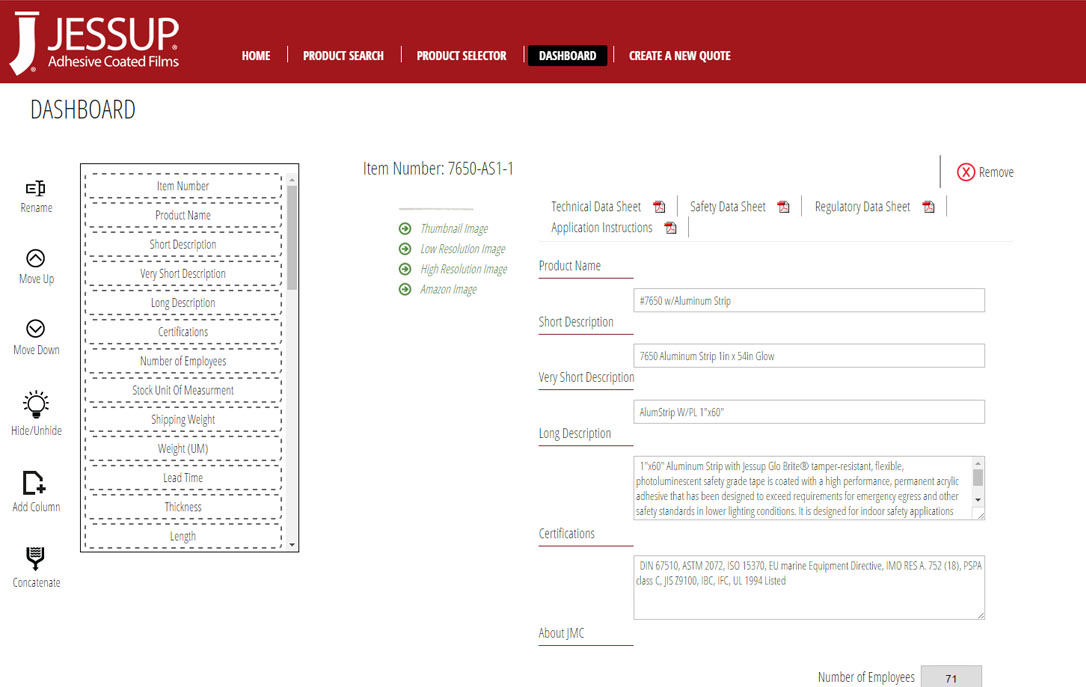Select the Item Number column entry
This screenshot has height=687, width=1086.
tap(183, 186)
